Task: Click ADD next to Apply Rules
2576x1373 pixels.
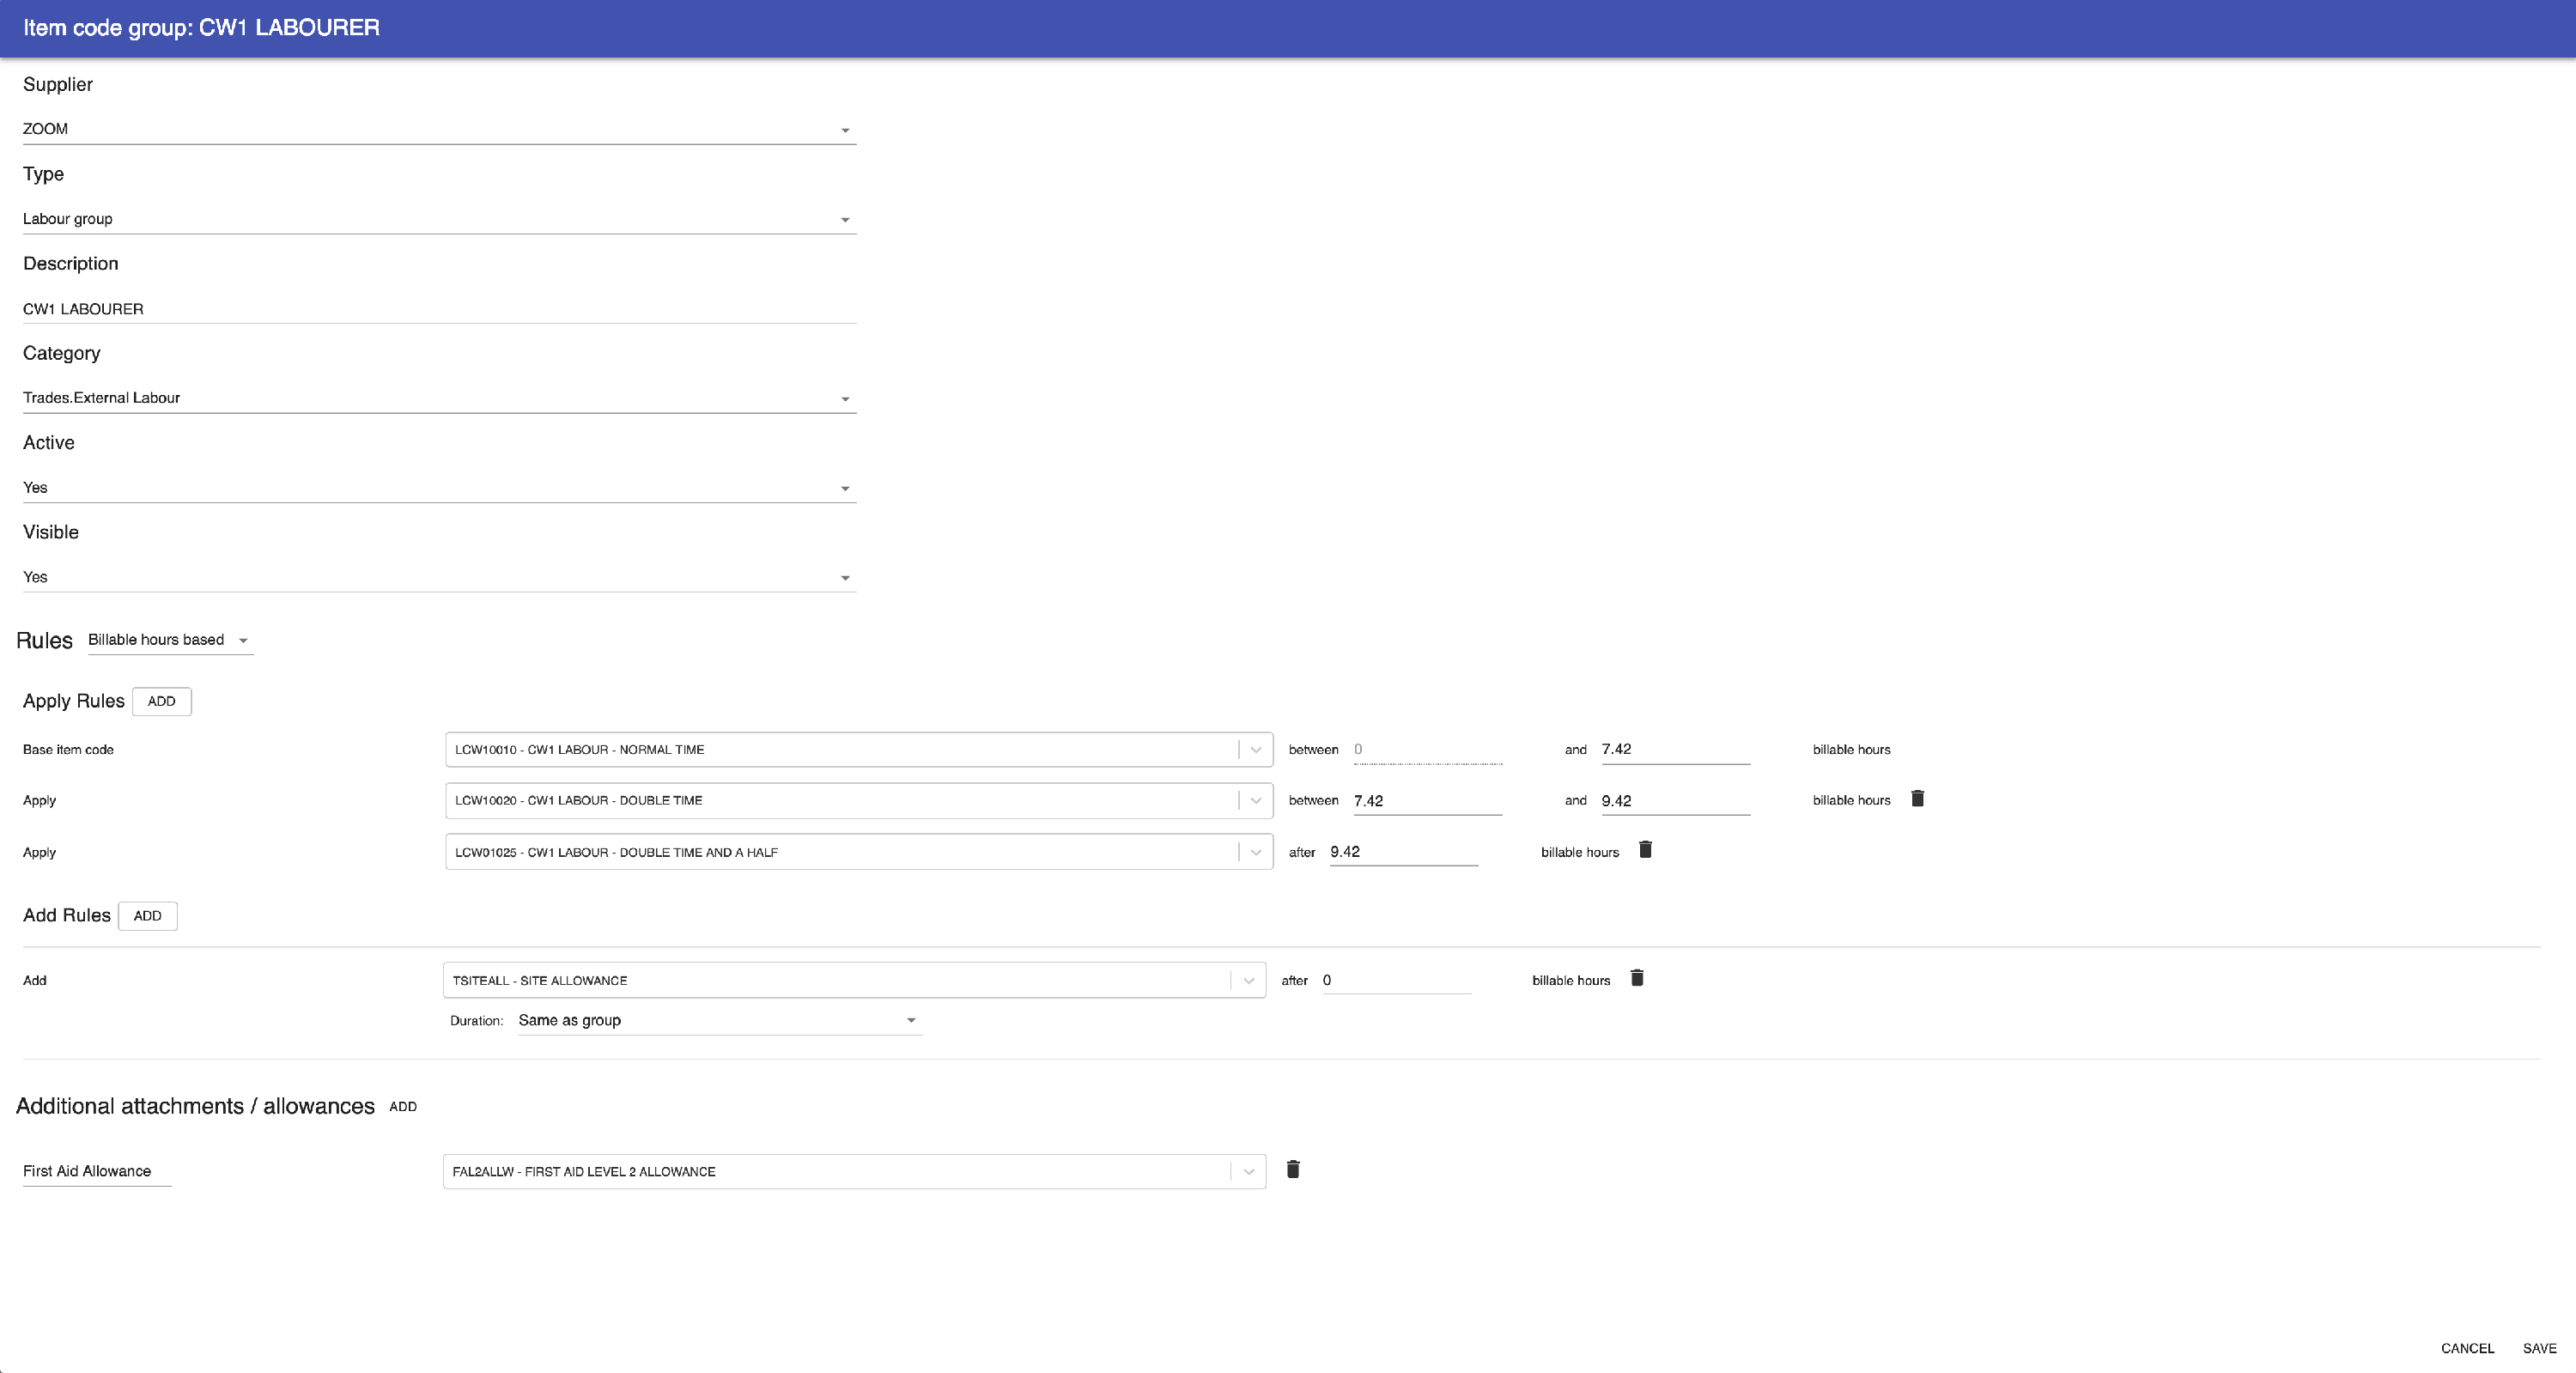Action: (162, 702)
